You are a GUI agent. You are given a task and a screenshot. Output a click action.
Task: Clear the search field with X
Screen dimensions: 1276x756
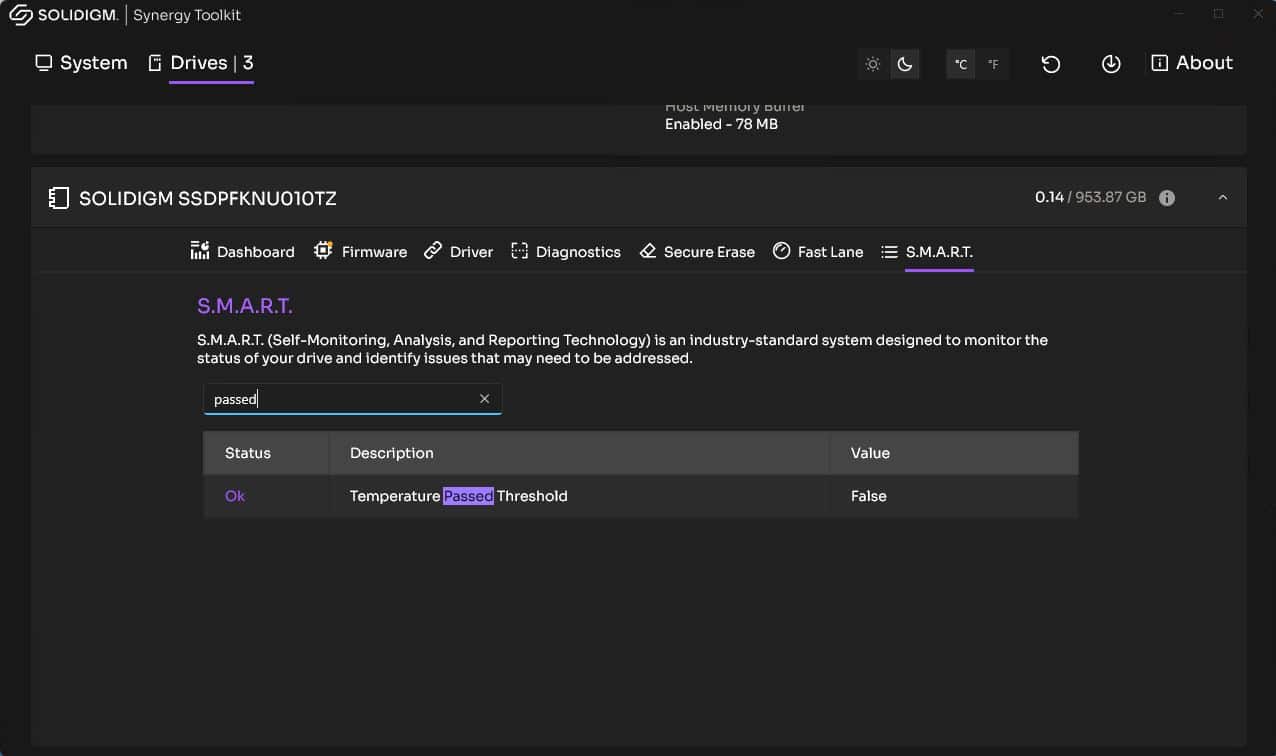[x=485, y=399]
